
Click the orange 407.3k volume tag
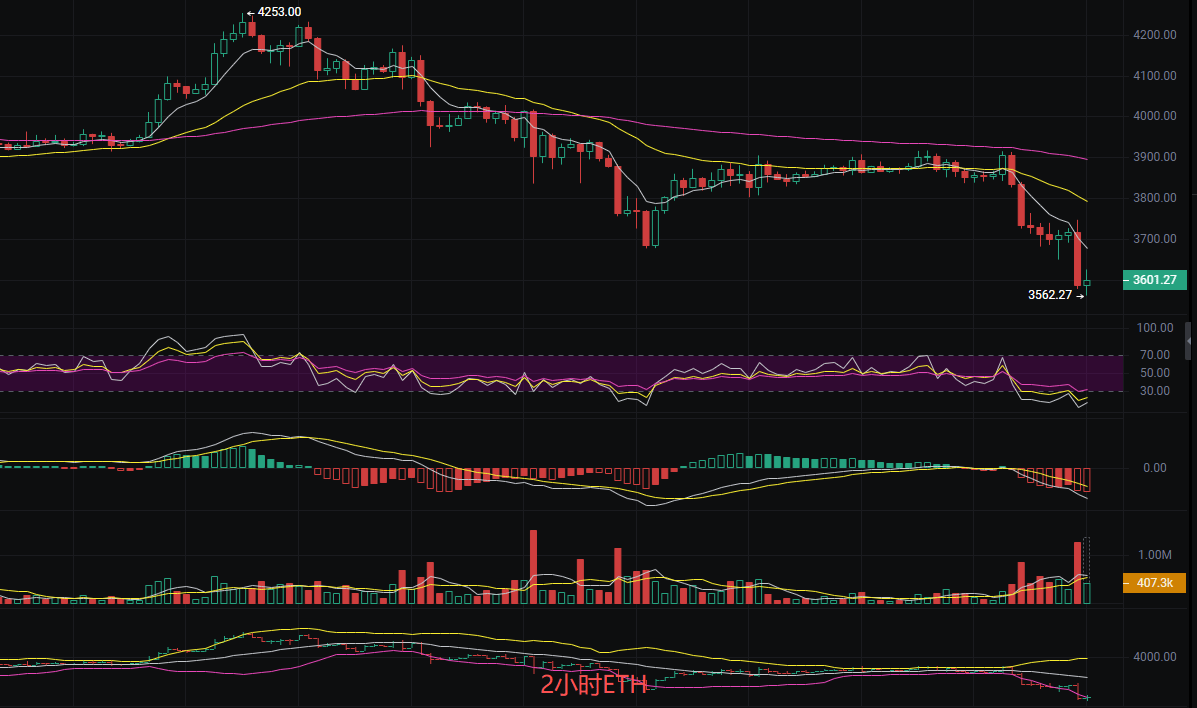1154,583
